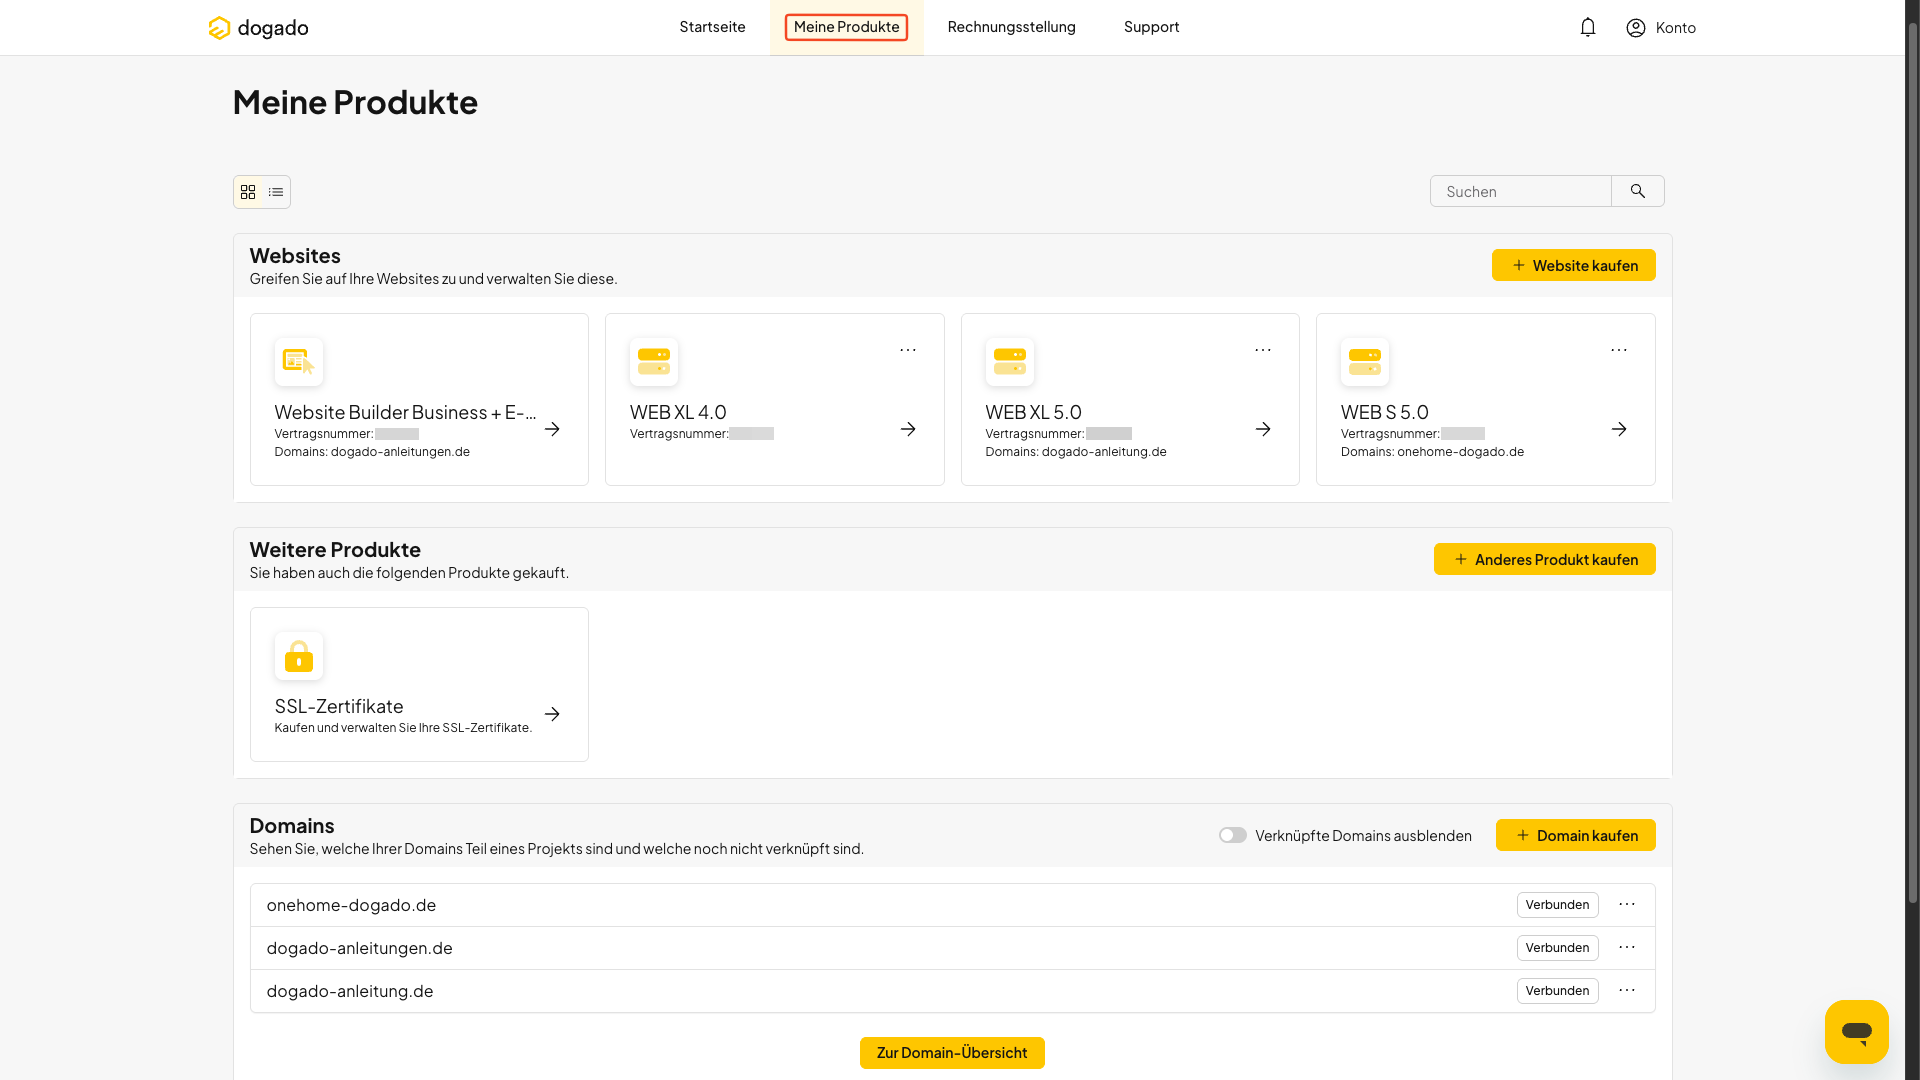
Task: Open options menu for onehome-dogado.de
Action: tap(1627, 904)
